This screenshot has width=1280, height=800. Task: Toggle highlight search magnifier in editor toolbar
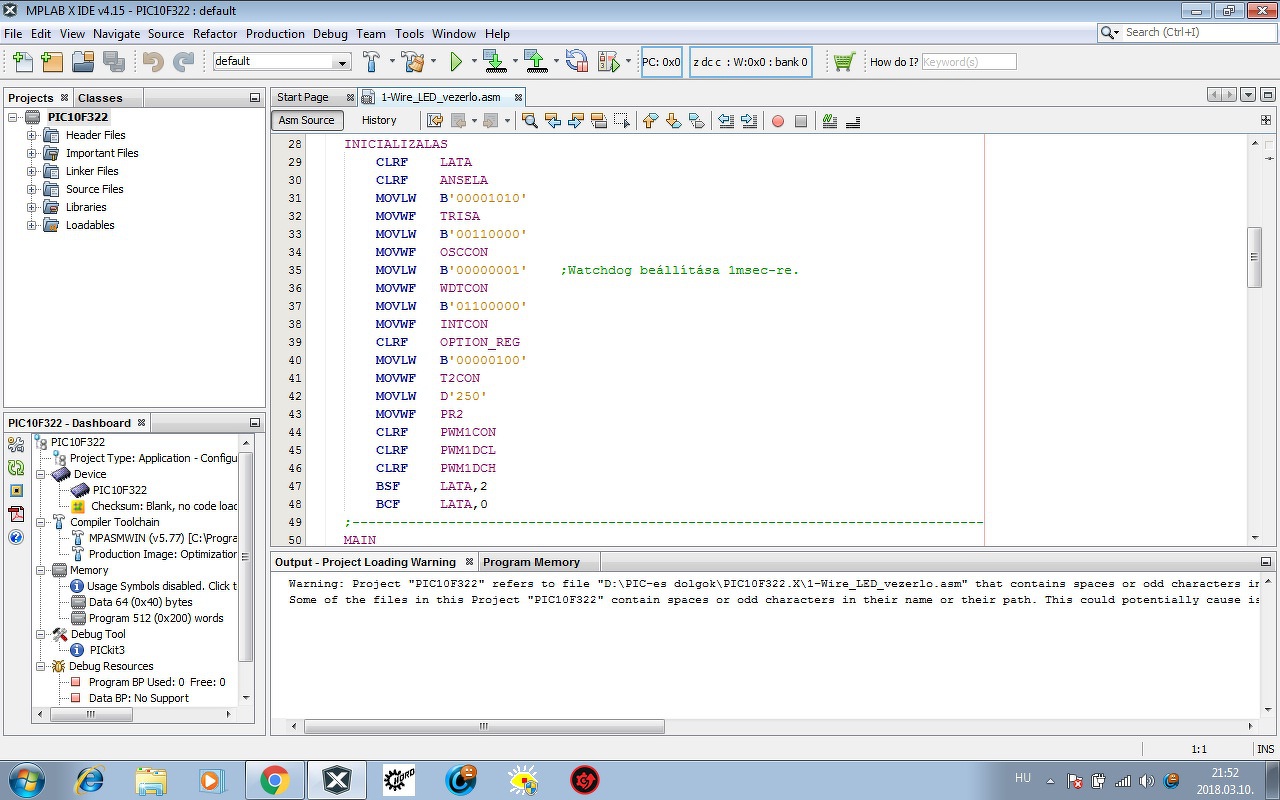[x=530, y=121]
